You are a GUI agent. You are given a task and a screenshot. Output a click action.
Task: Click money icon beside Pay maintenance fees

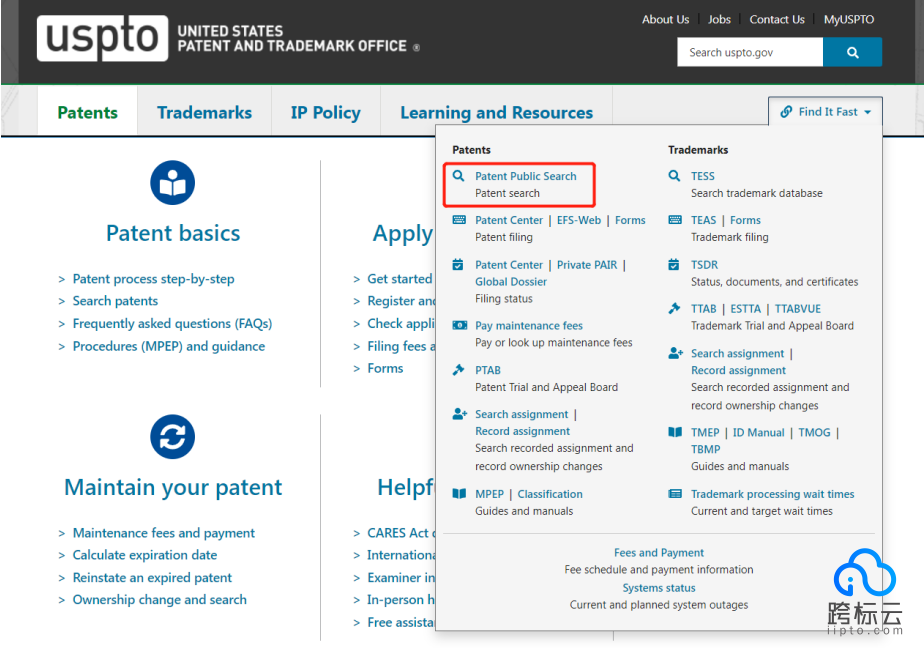(x=460, y=325)
